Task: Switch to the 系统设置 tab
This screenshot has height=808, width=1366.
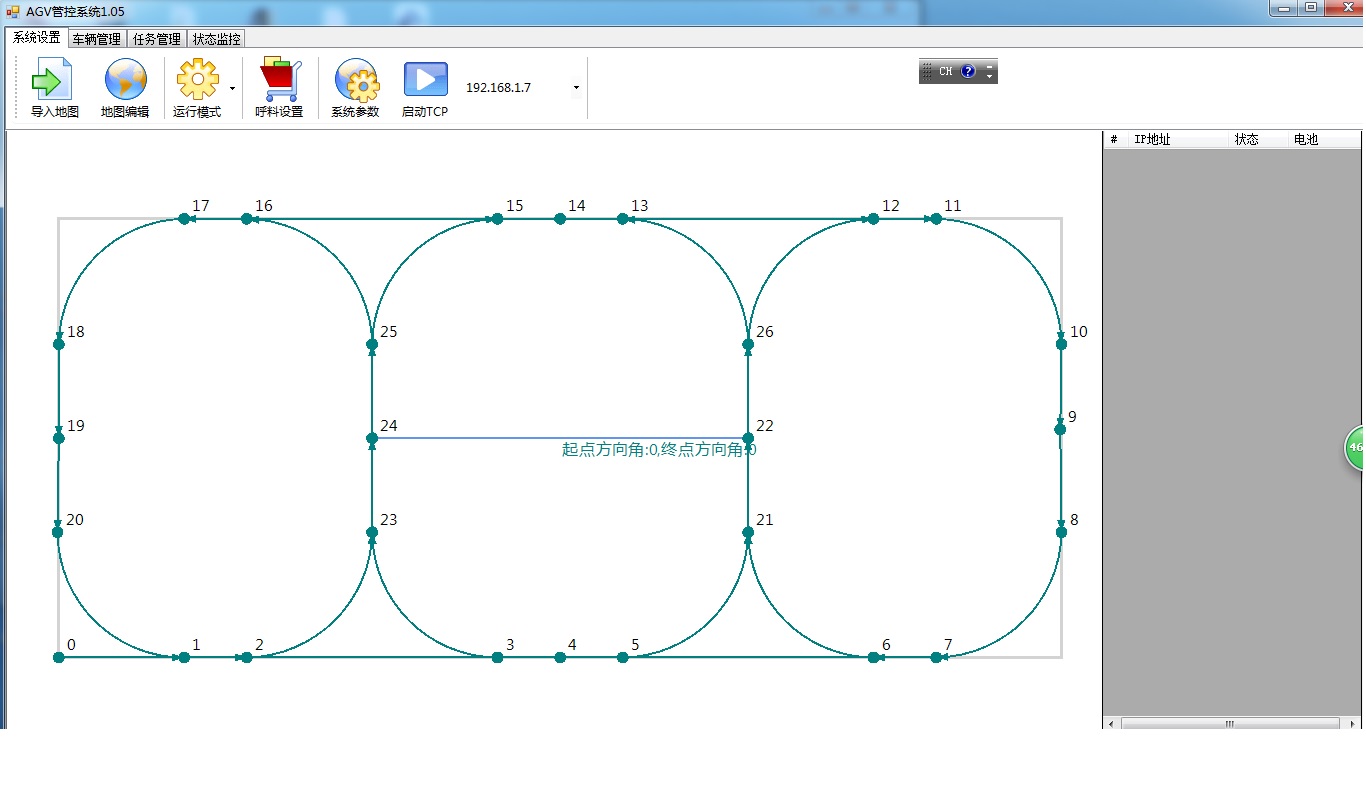Action: 36,38
